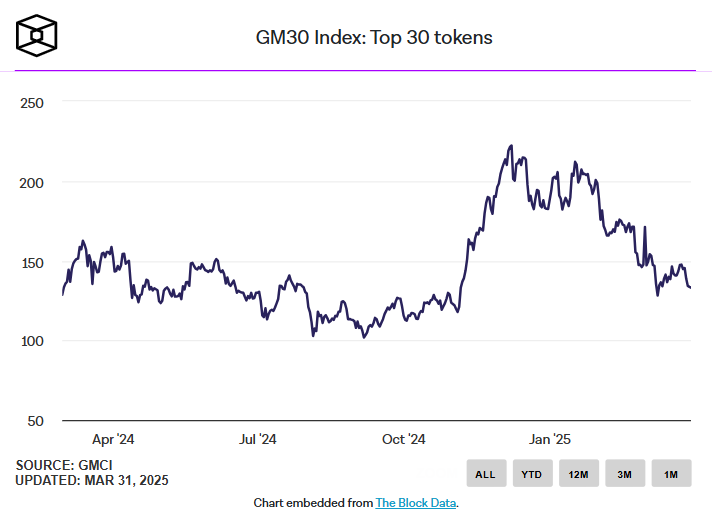Select the 50 y-axis label
This screenshot has width=712, height=514.
(36, 421)
